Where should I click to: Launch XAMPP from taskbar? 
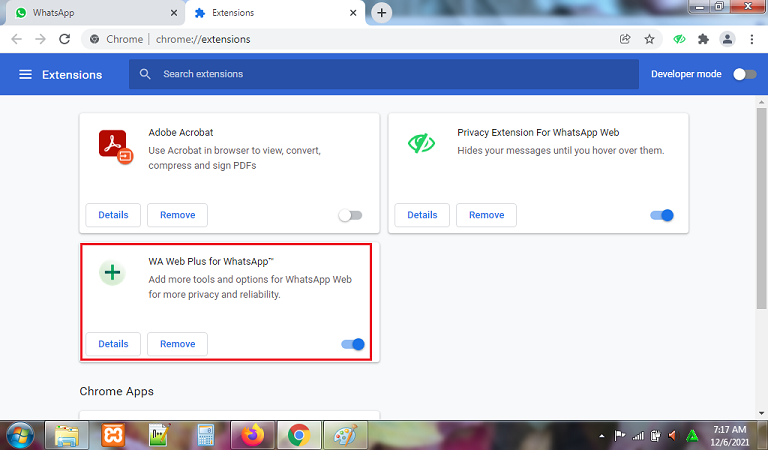click(113, 435)
